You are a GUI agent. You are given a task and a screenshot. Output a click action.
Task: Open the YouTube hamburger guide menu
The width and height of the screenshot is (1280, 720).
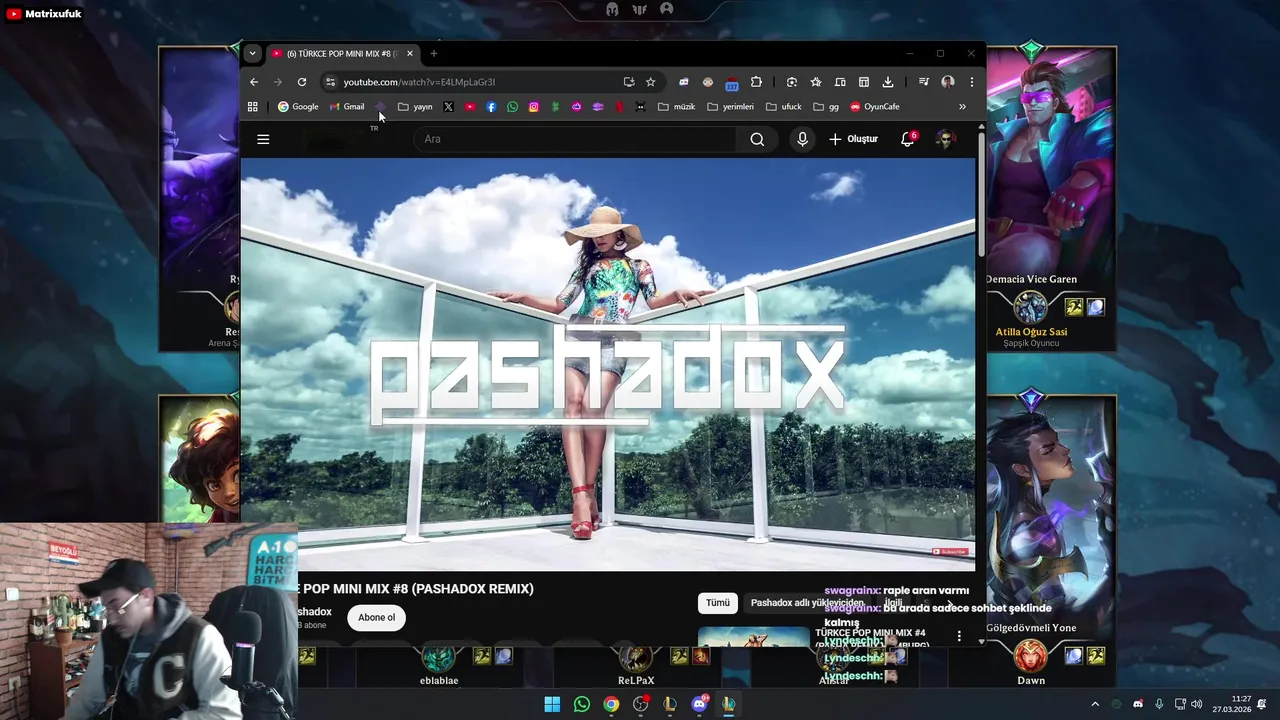tap(263, 139)
